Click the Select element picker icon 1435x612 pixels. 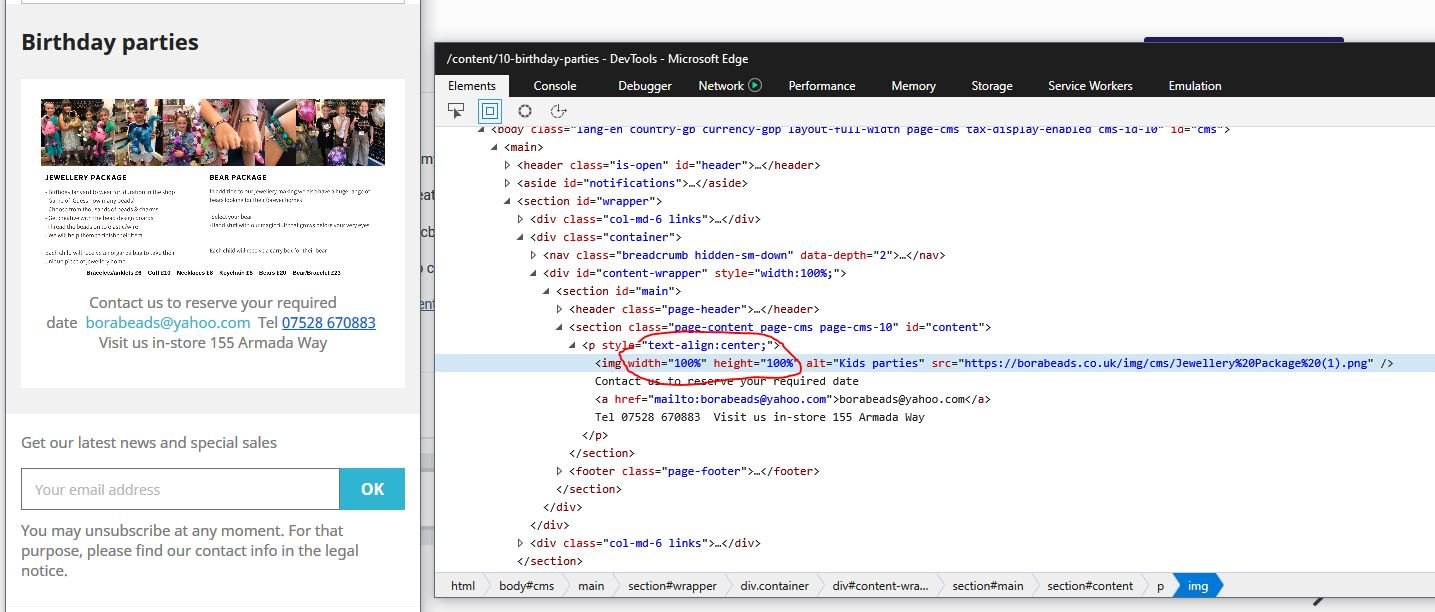(456, 111)
